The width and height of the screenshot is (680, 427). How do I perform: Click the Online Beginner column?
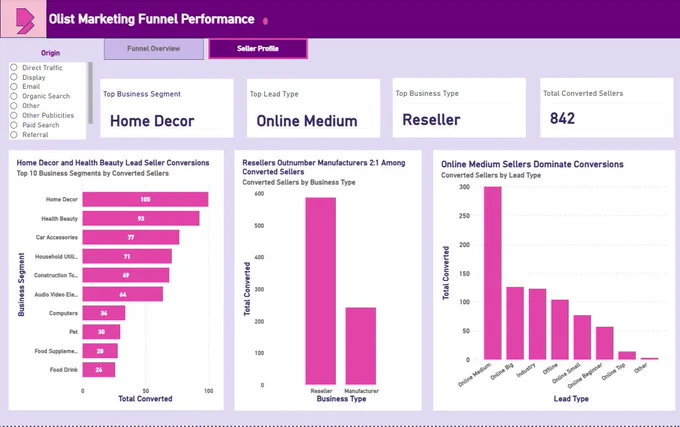605,343
